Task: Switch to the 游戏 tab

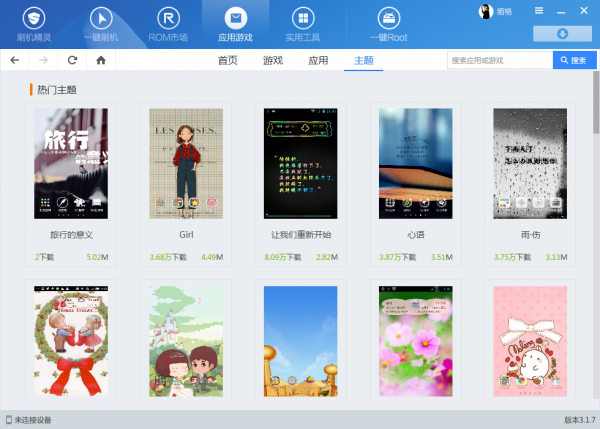Action: [x=273, y=60]
